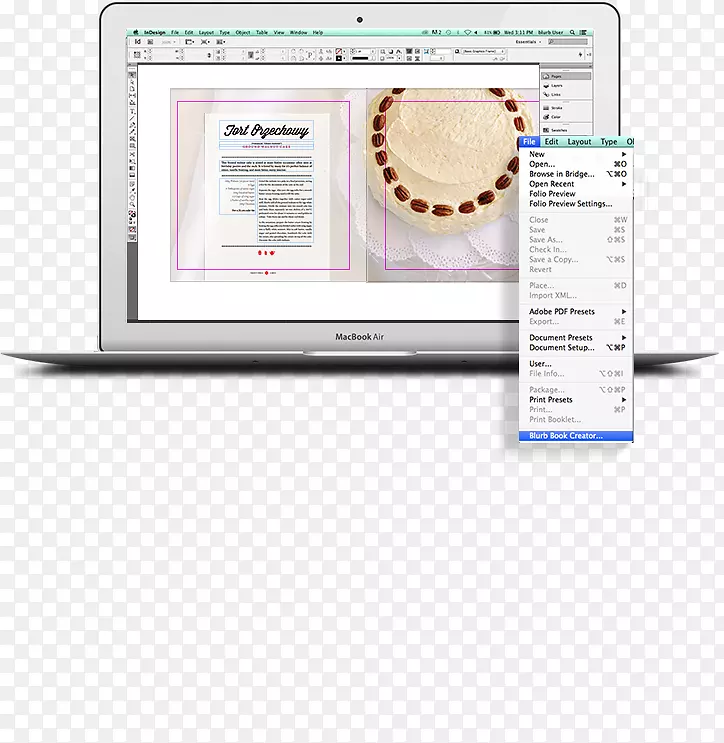Open the Essentials workspace switcher
Viewport: 724px width, 743px height.
[x=528, y=42]
